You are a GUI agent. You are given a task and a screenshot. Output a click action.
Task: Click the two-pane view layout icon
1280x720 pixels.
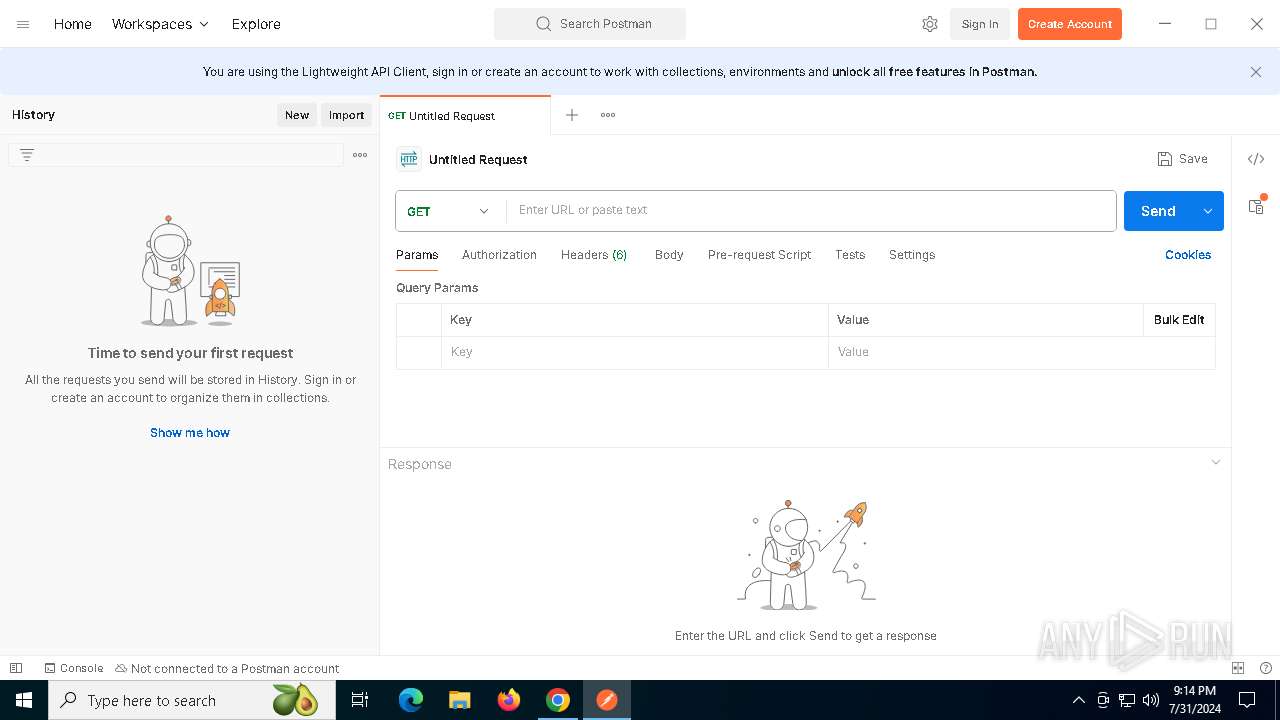[1238, 668]
